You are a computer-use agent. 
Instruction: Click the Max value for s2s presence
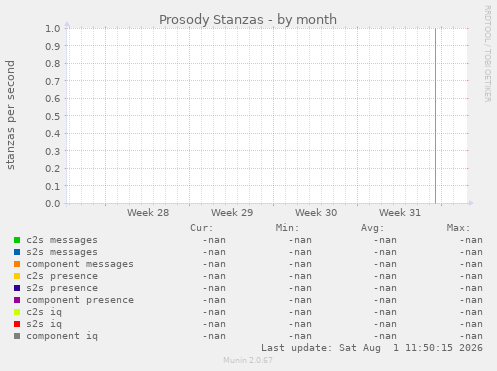(x=471, y=288)
